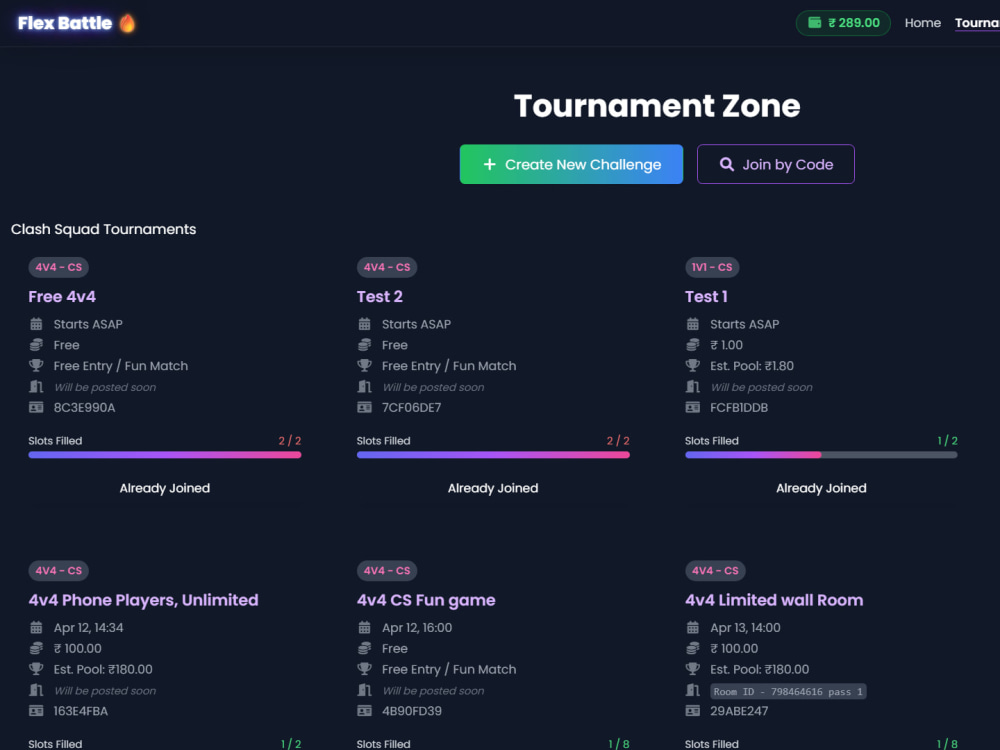This screenshot has height=750, width=1000.
Task: Click ID card icon beside 29ABE247
Action: coord(693,711)
